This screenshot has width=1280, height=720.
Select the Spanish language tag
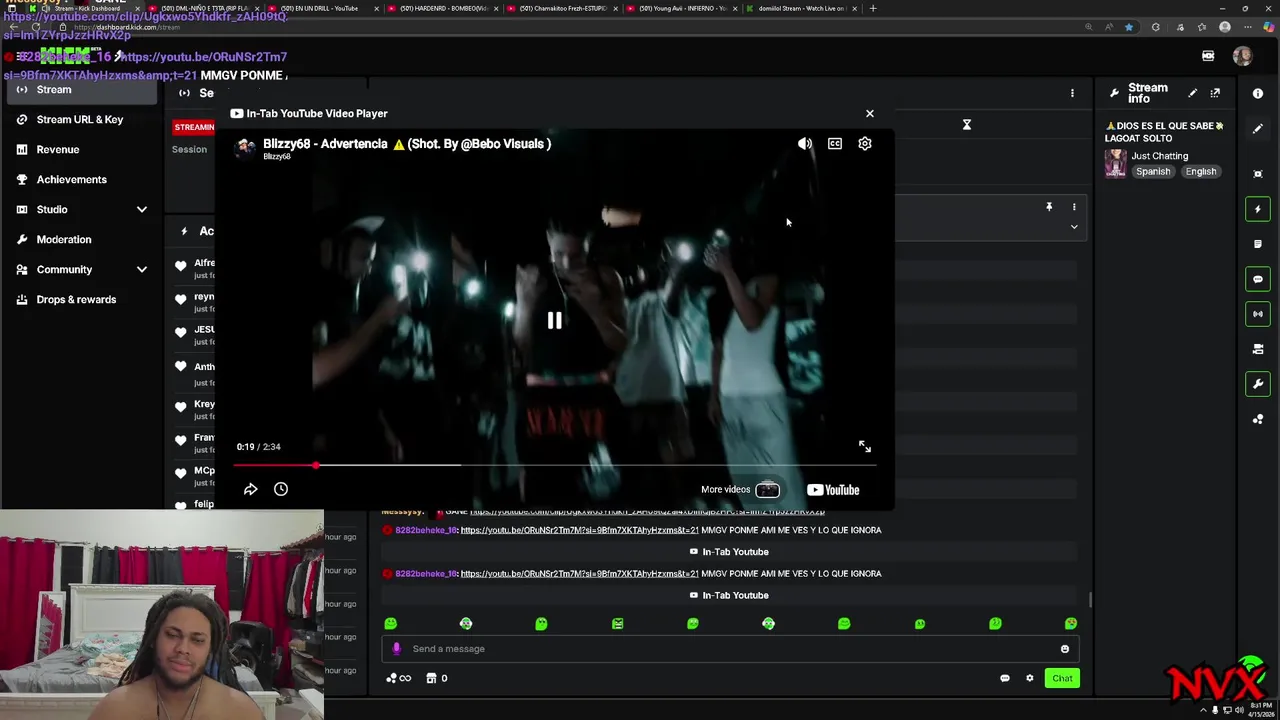click(1153, 172)
